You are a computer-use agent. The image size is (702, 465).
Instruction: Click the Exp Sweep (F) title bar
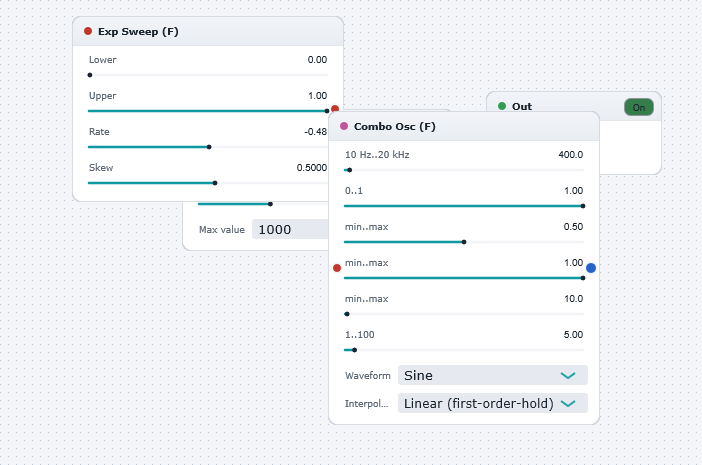tap(208, 31)
